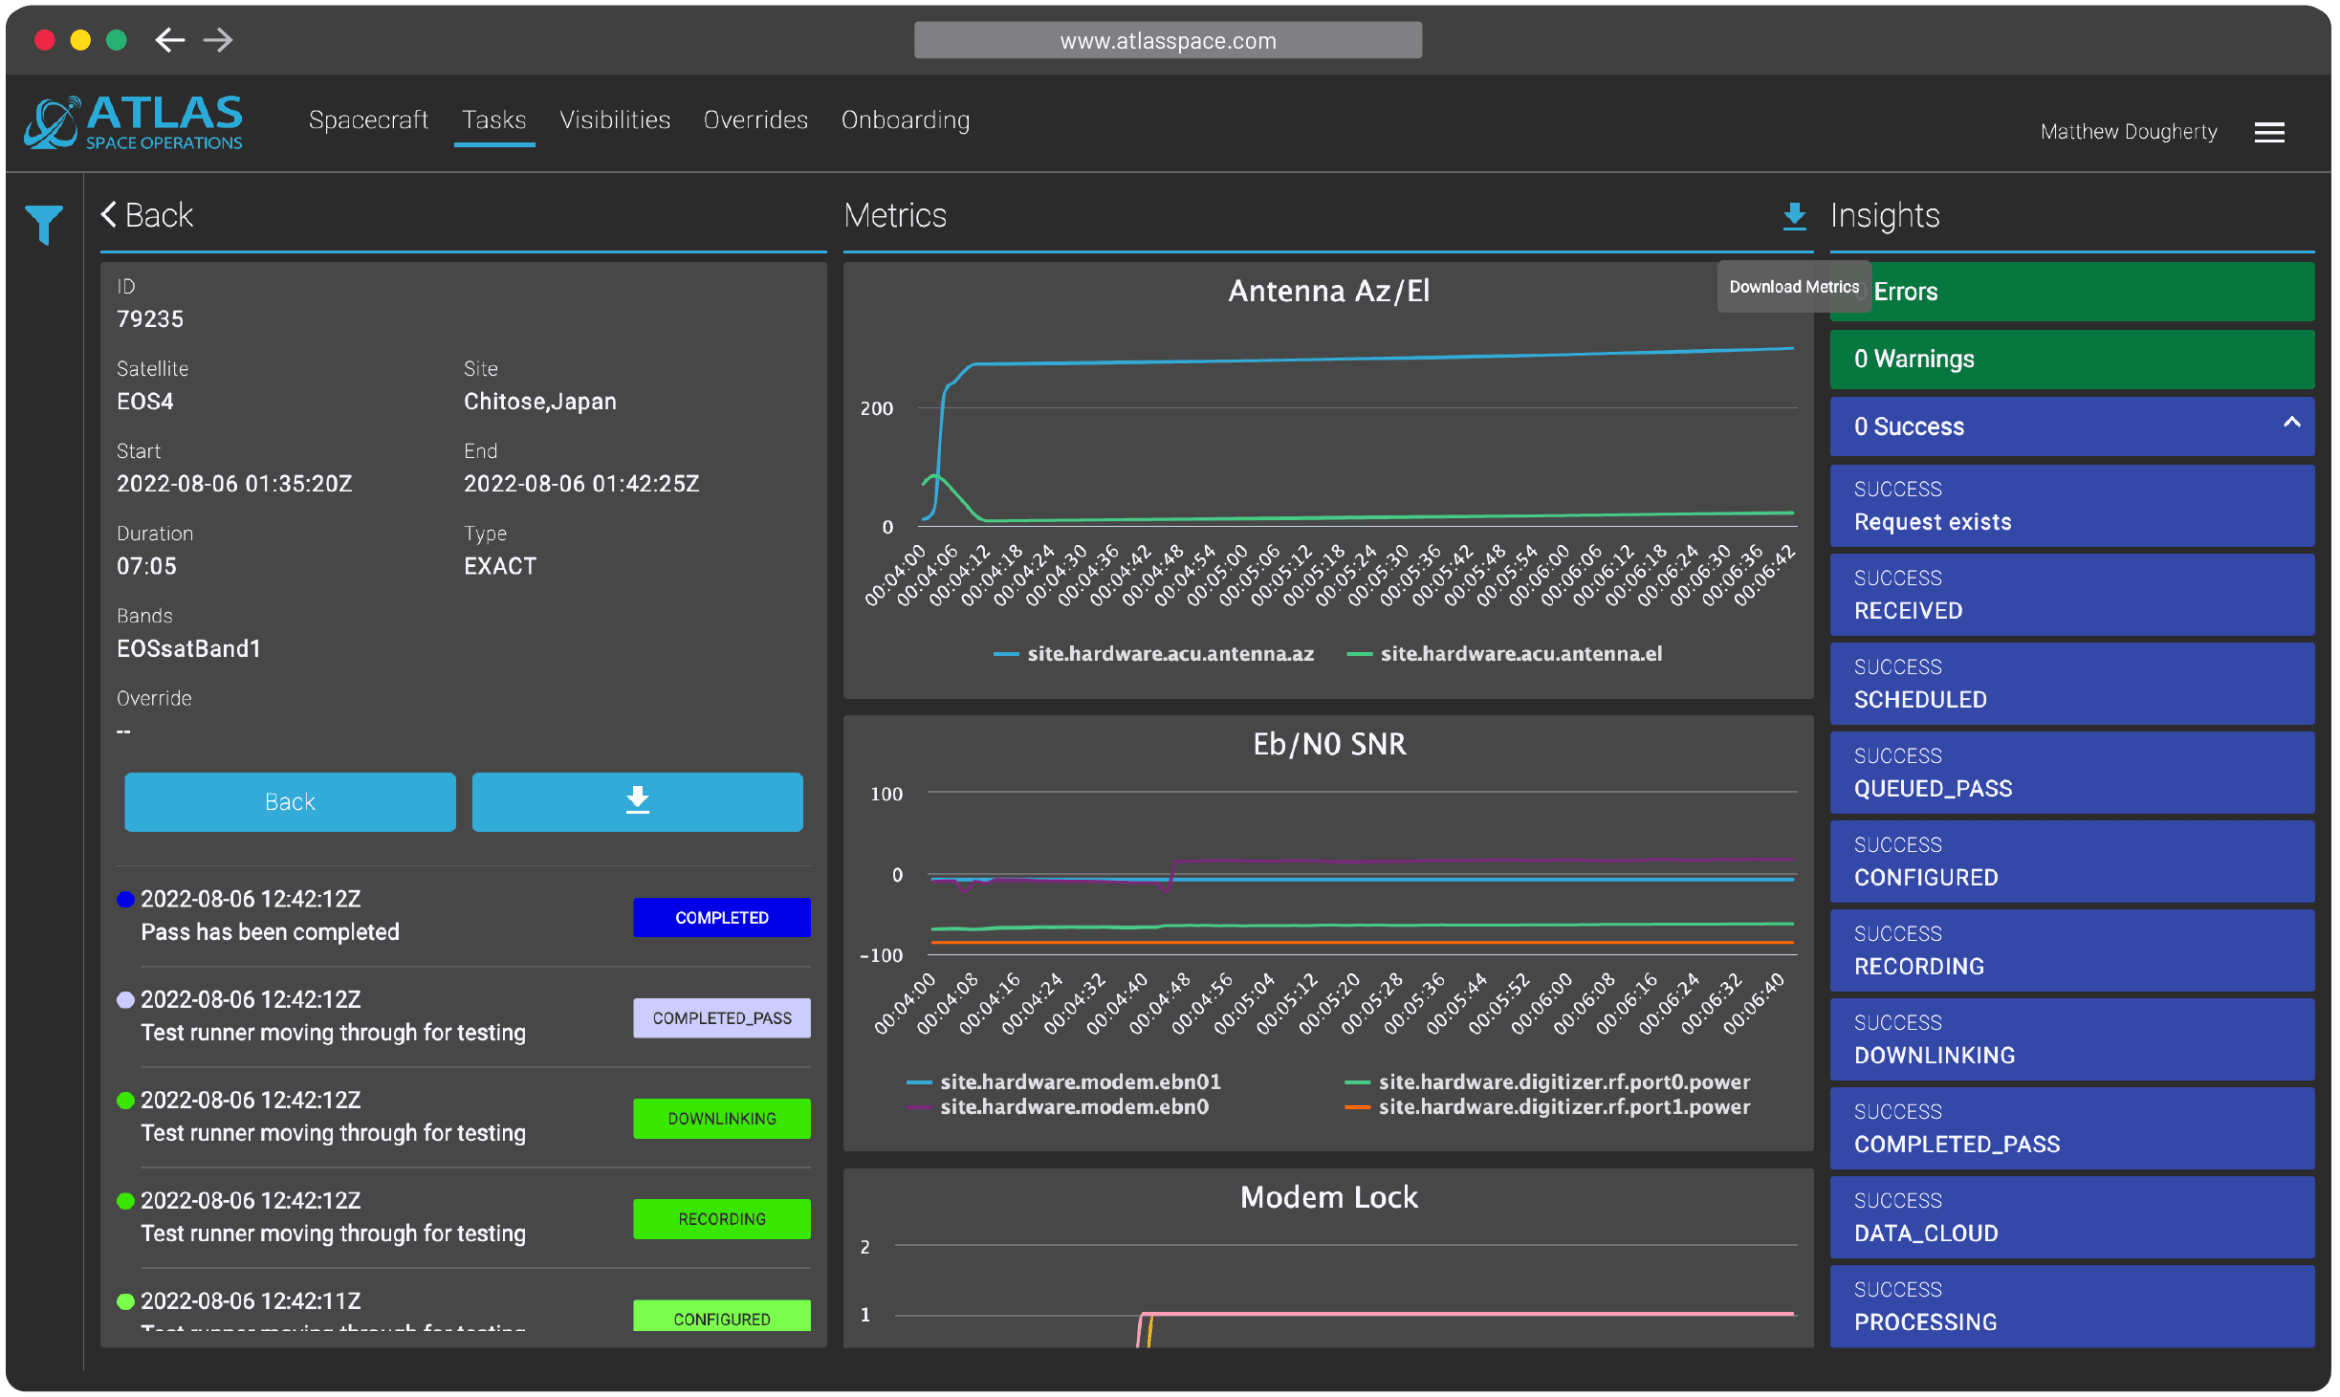Click the Download Metrics icon above the charts

(x=1794, y=215)
